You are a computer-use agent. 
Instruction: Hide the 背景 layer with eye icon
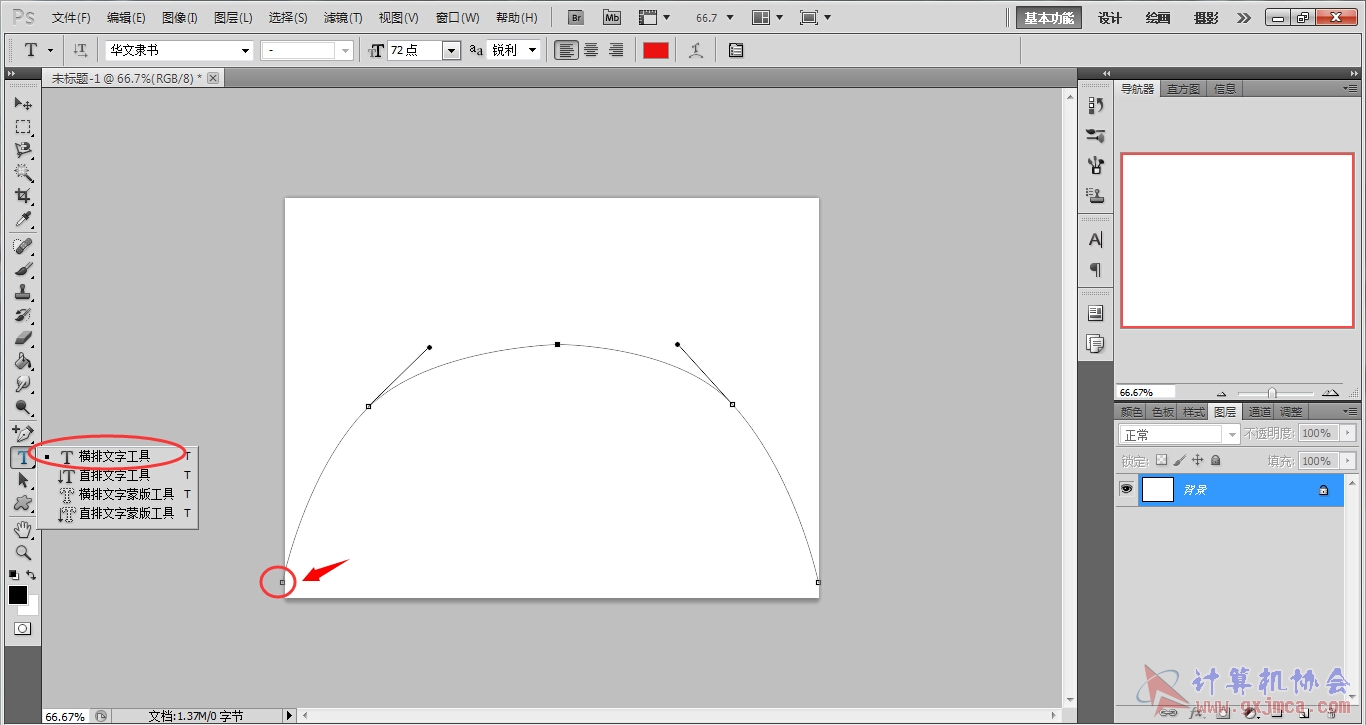tap(1126, 489)
